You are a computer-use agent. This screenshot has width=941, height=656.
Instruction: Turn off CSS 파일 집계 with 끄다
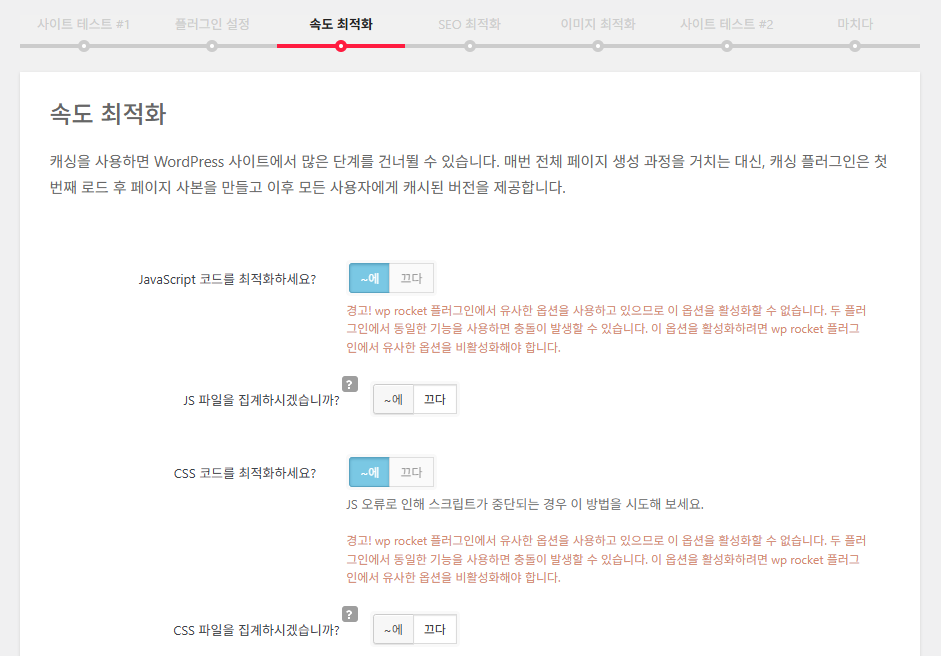(x=437, y=629)
